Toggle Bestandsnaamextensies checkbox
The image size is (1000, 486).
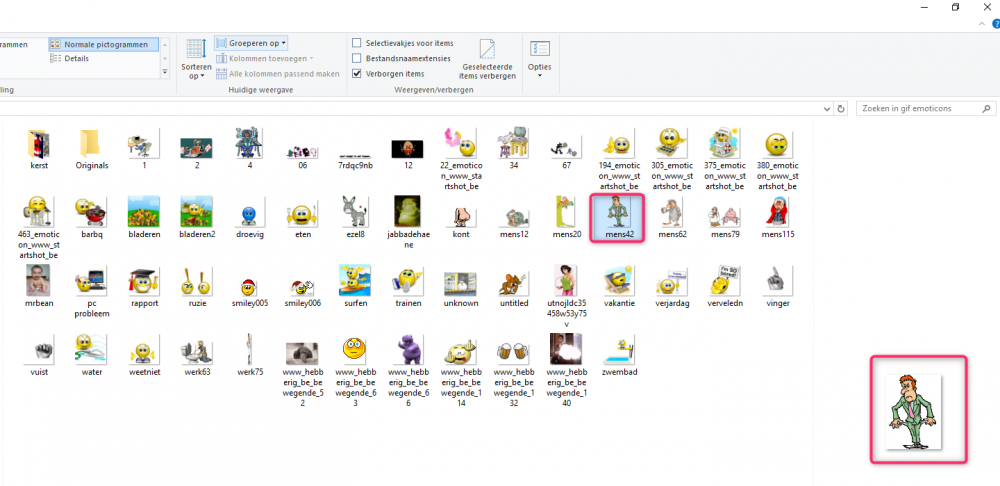(357, 58)
